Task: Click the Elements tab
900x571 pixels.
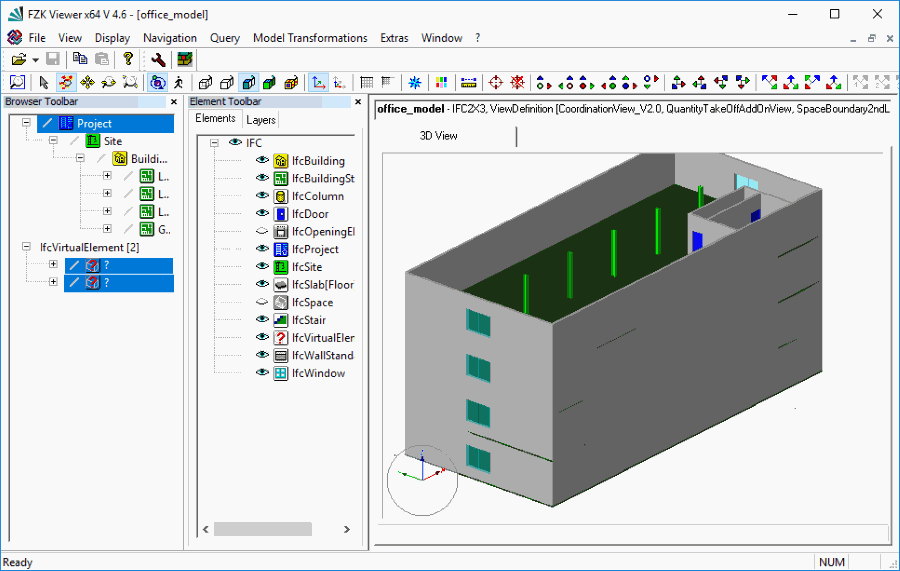Action: tap(215, 118)
